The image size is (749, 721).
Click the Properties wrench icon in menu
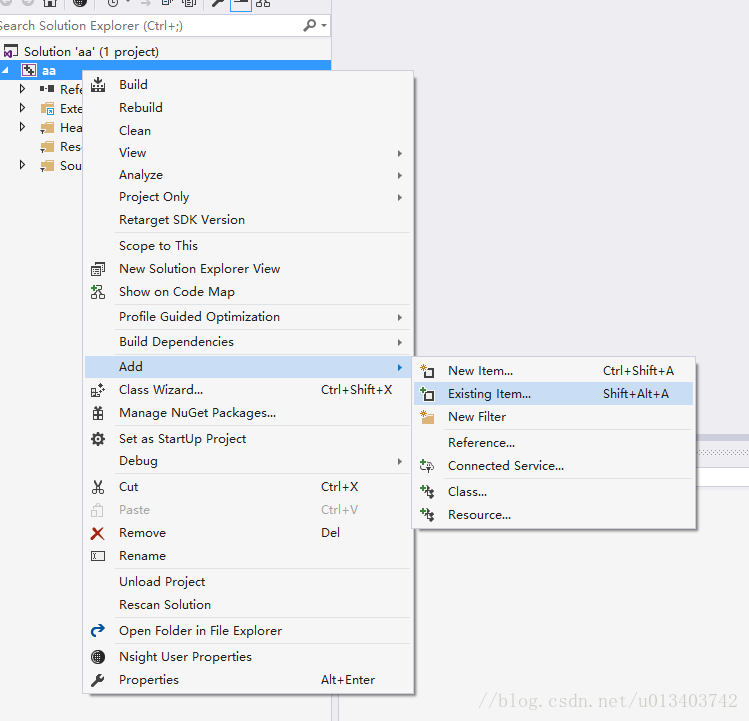(97, 680)
